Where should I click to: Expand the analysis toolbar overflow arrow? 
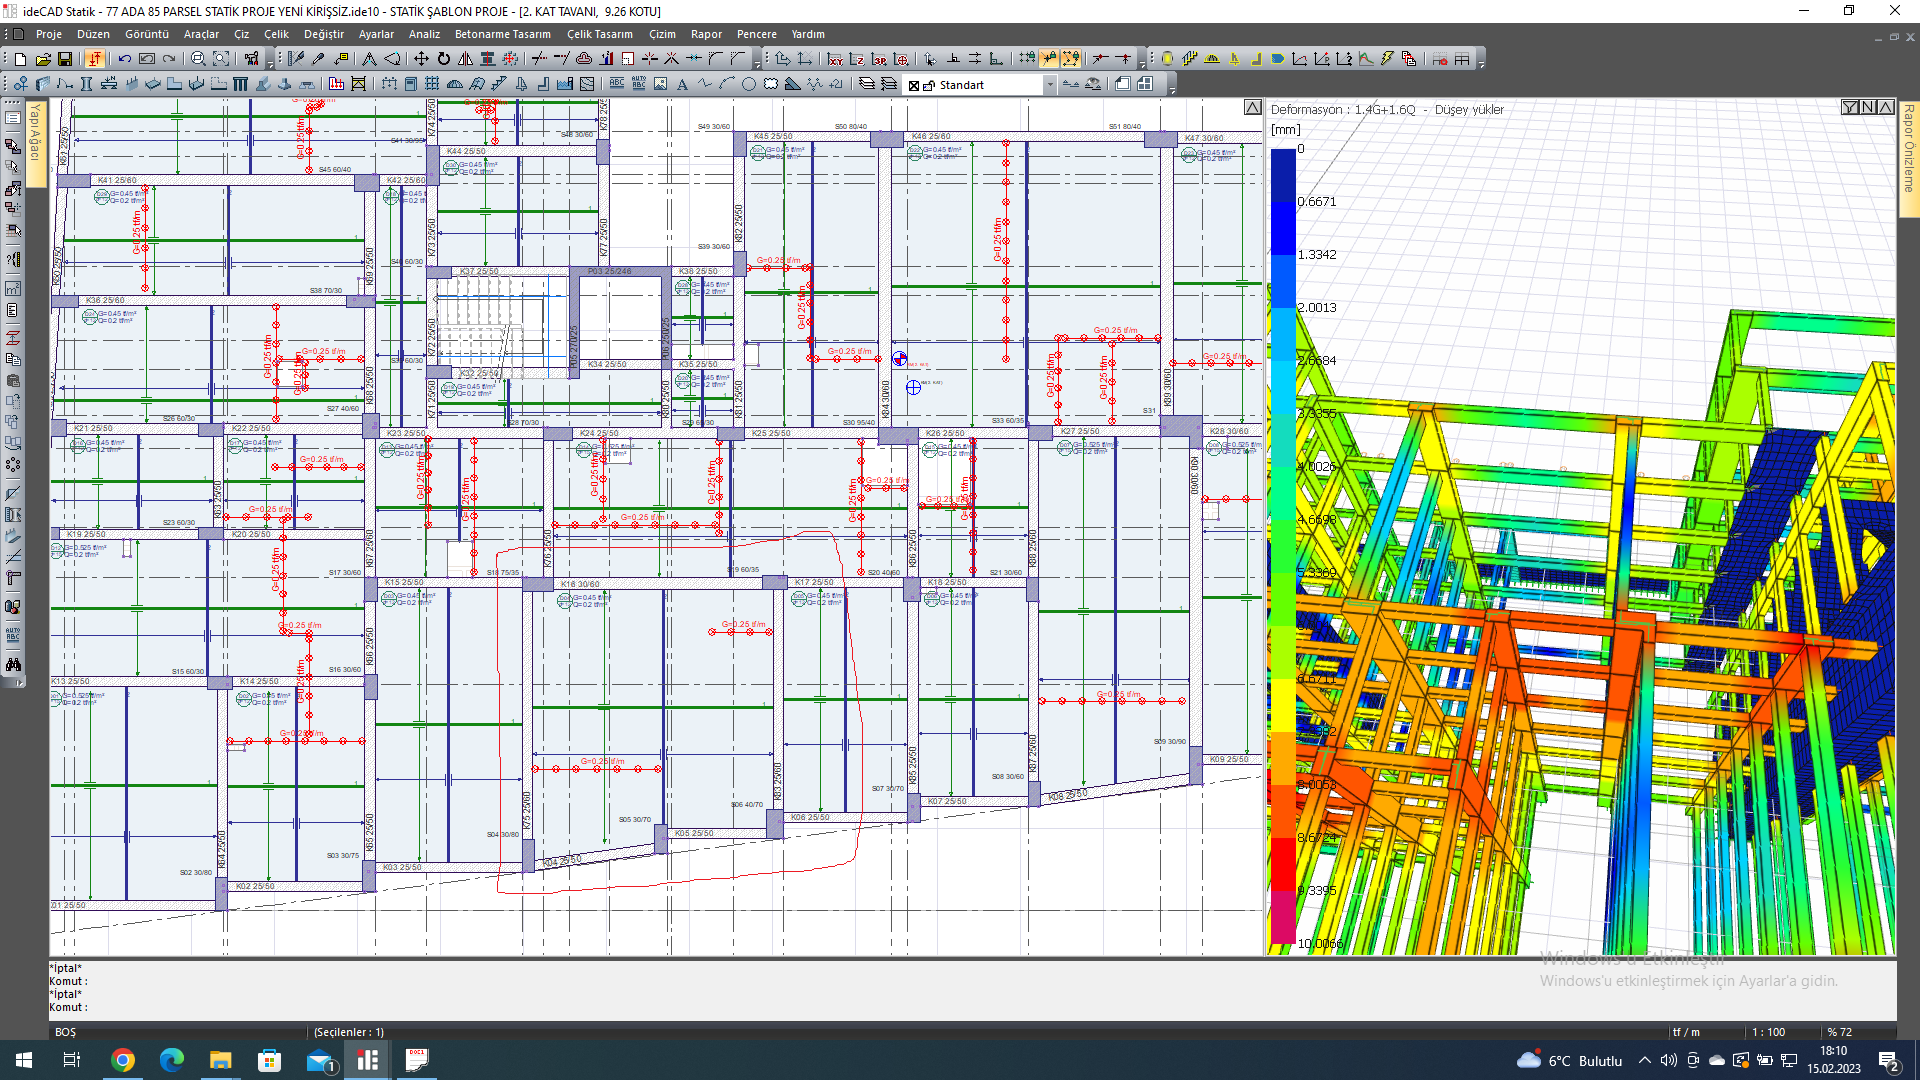1481,63
